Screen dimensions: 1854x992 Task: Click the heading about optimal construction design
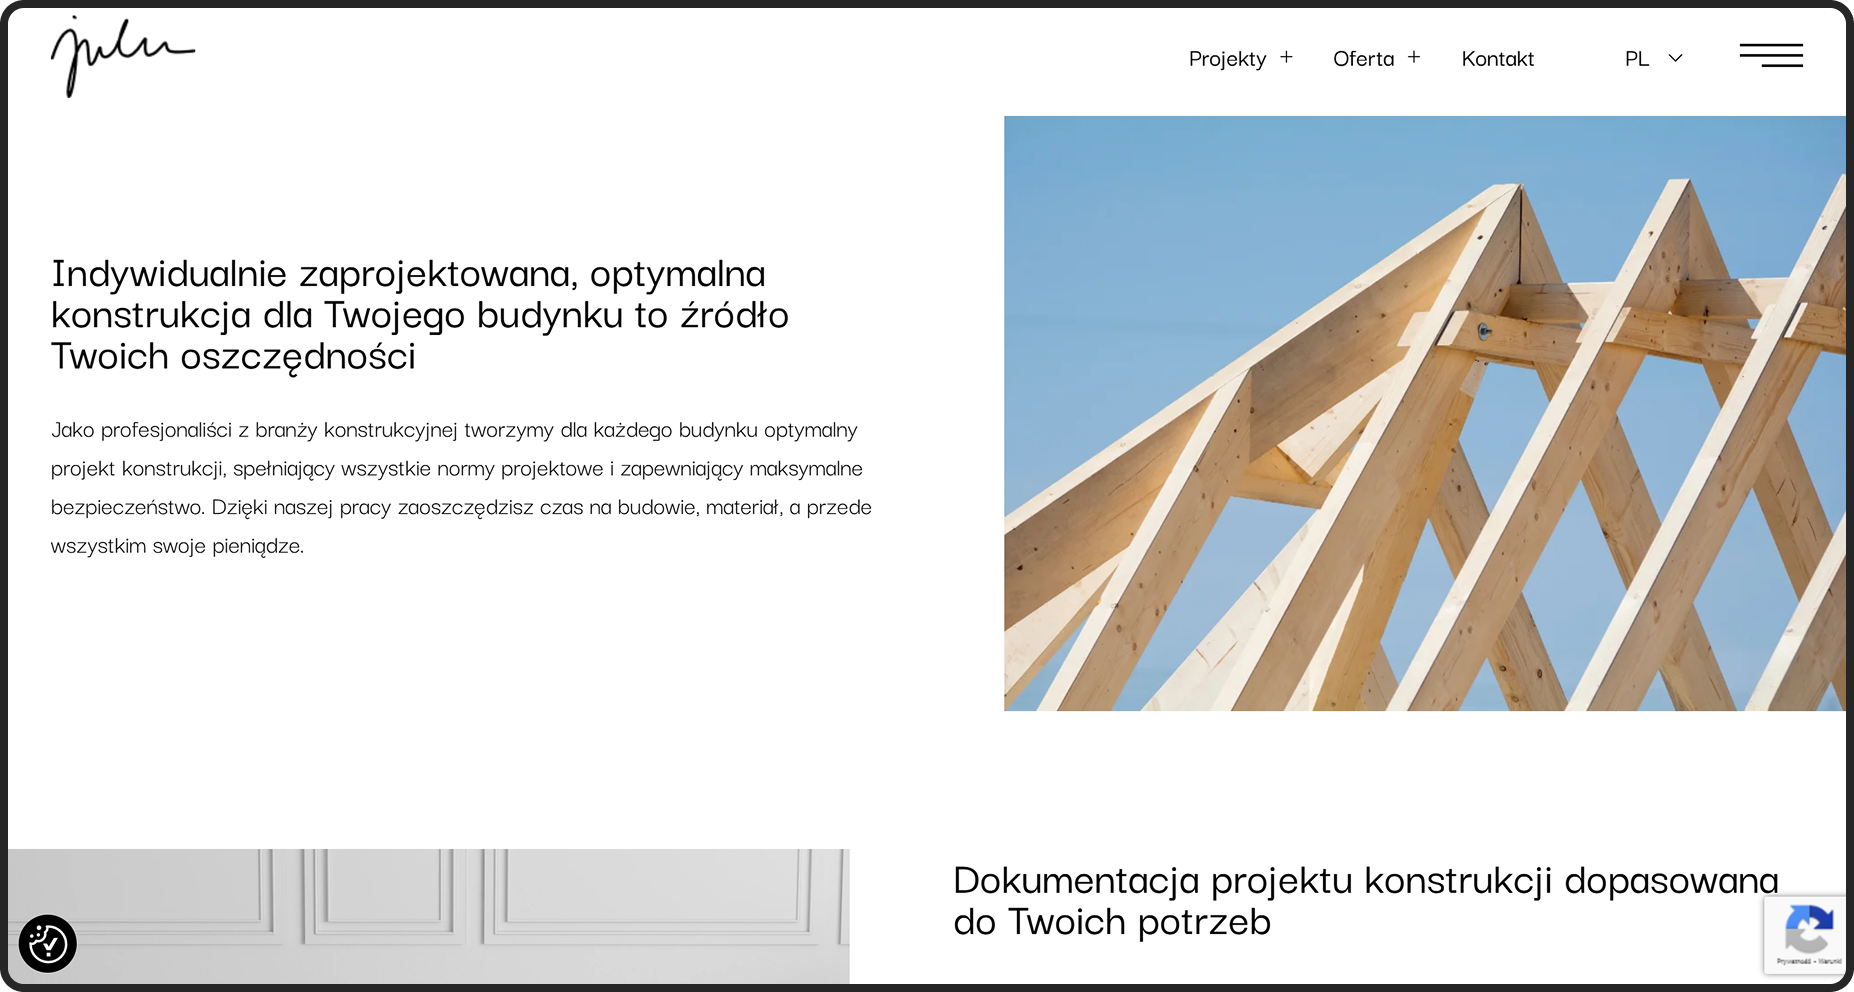[420, 314]
